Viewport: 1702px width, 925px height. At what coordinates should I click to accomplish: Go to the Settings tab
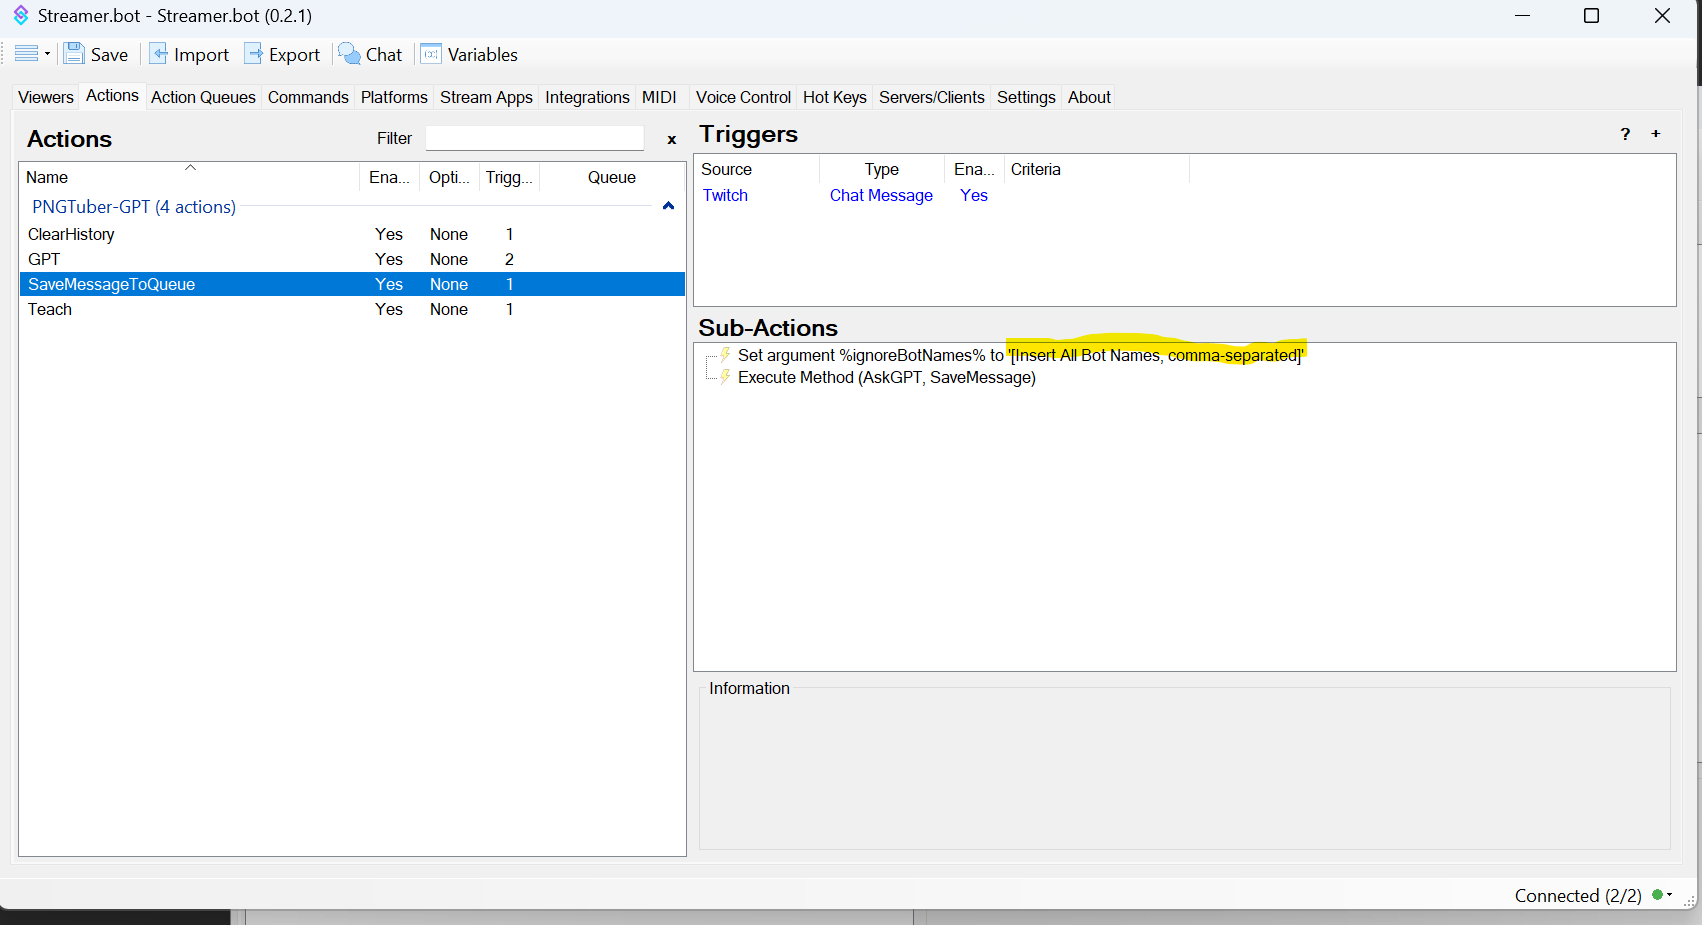point(1025,97)
